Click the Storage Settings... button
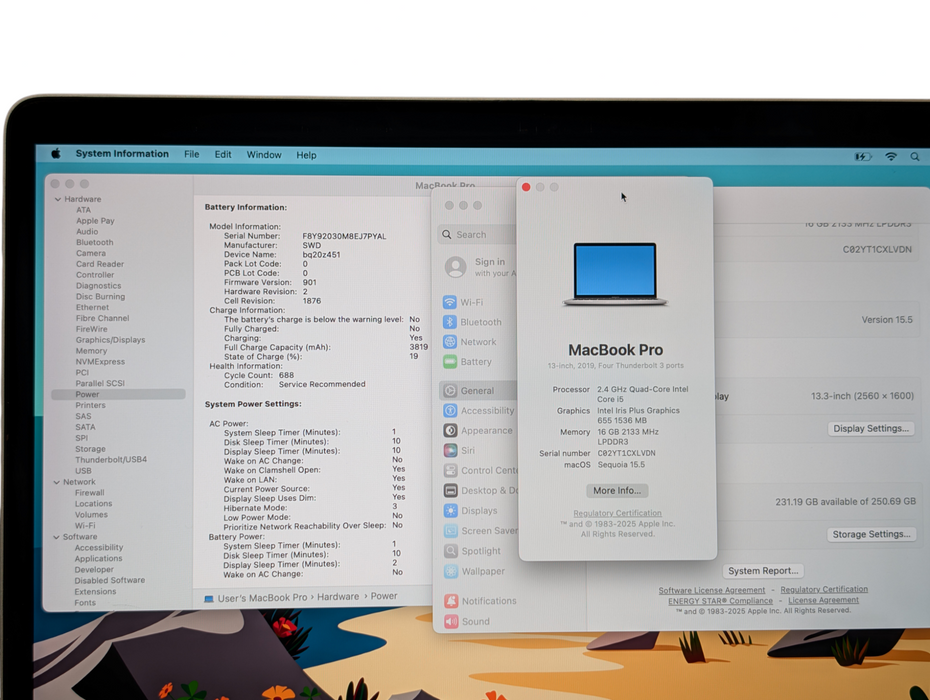This screenshot has height=700, width=930. [871, 534]
